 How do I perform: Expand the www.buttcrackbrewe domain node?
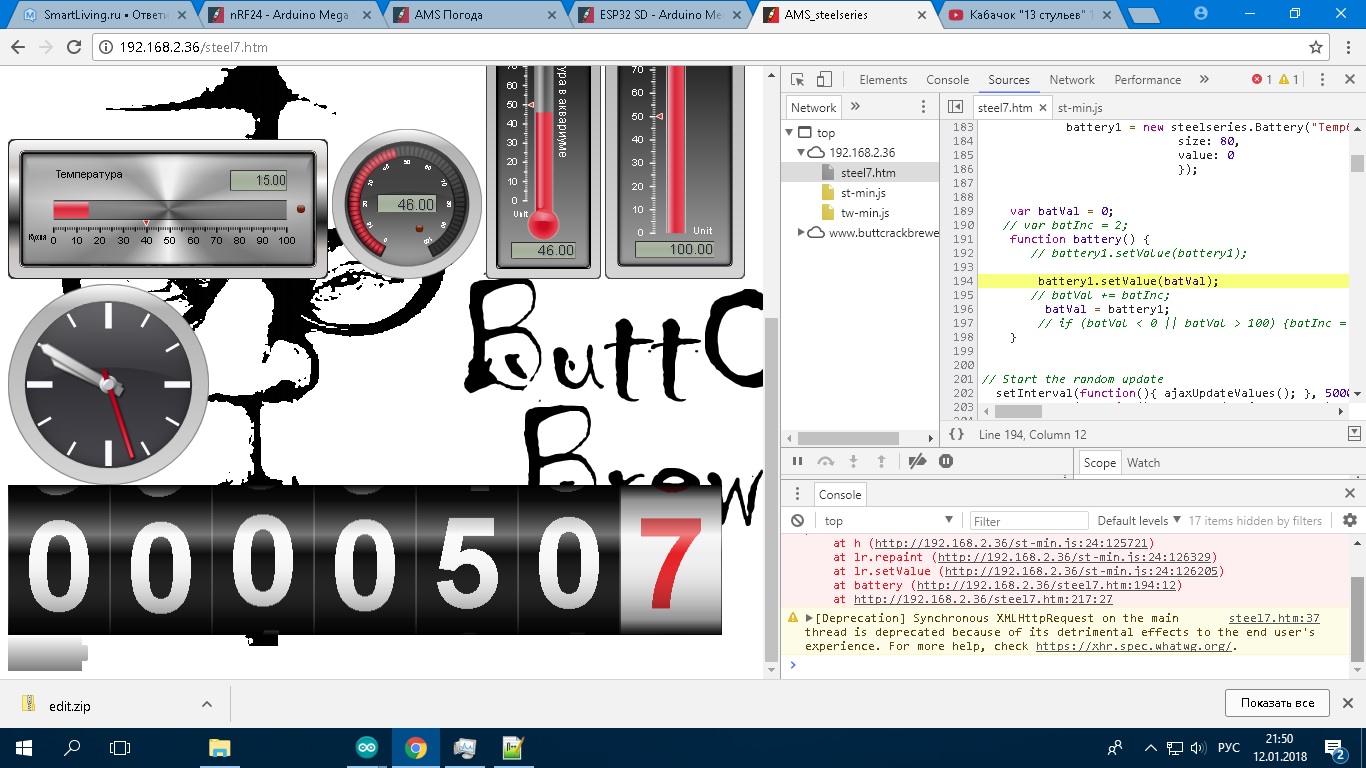[x=802, y=233]
